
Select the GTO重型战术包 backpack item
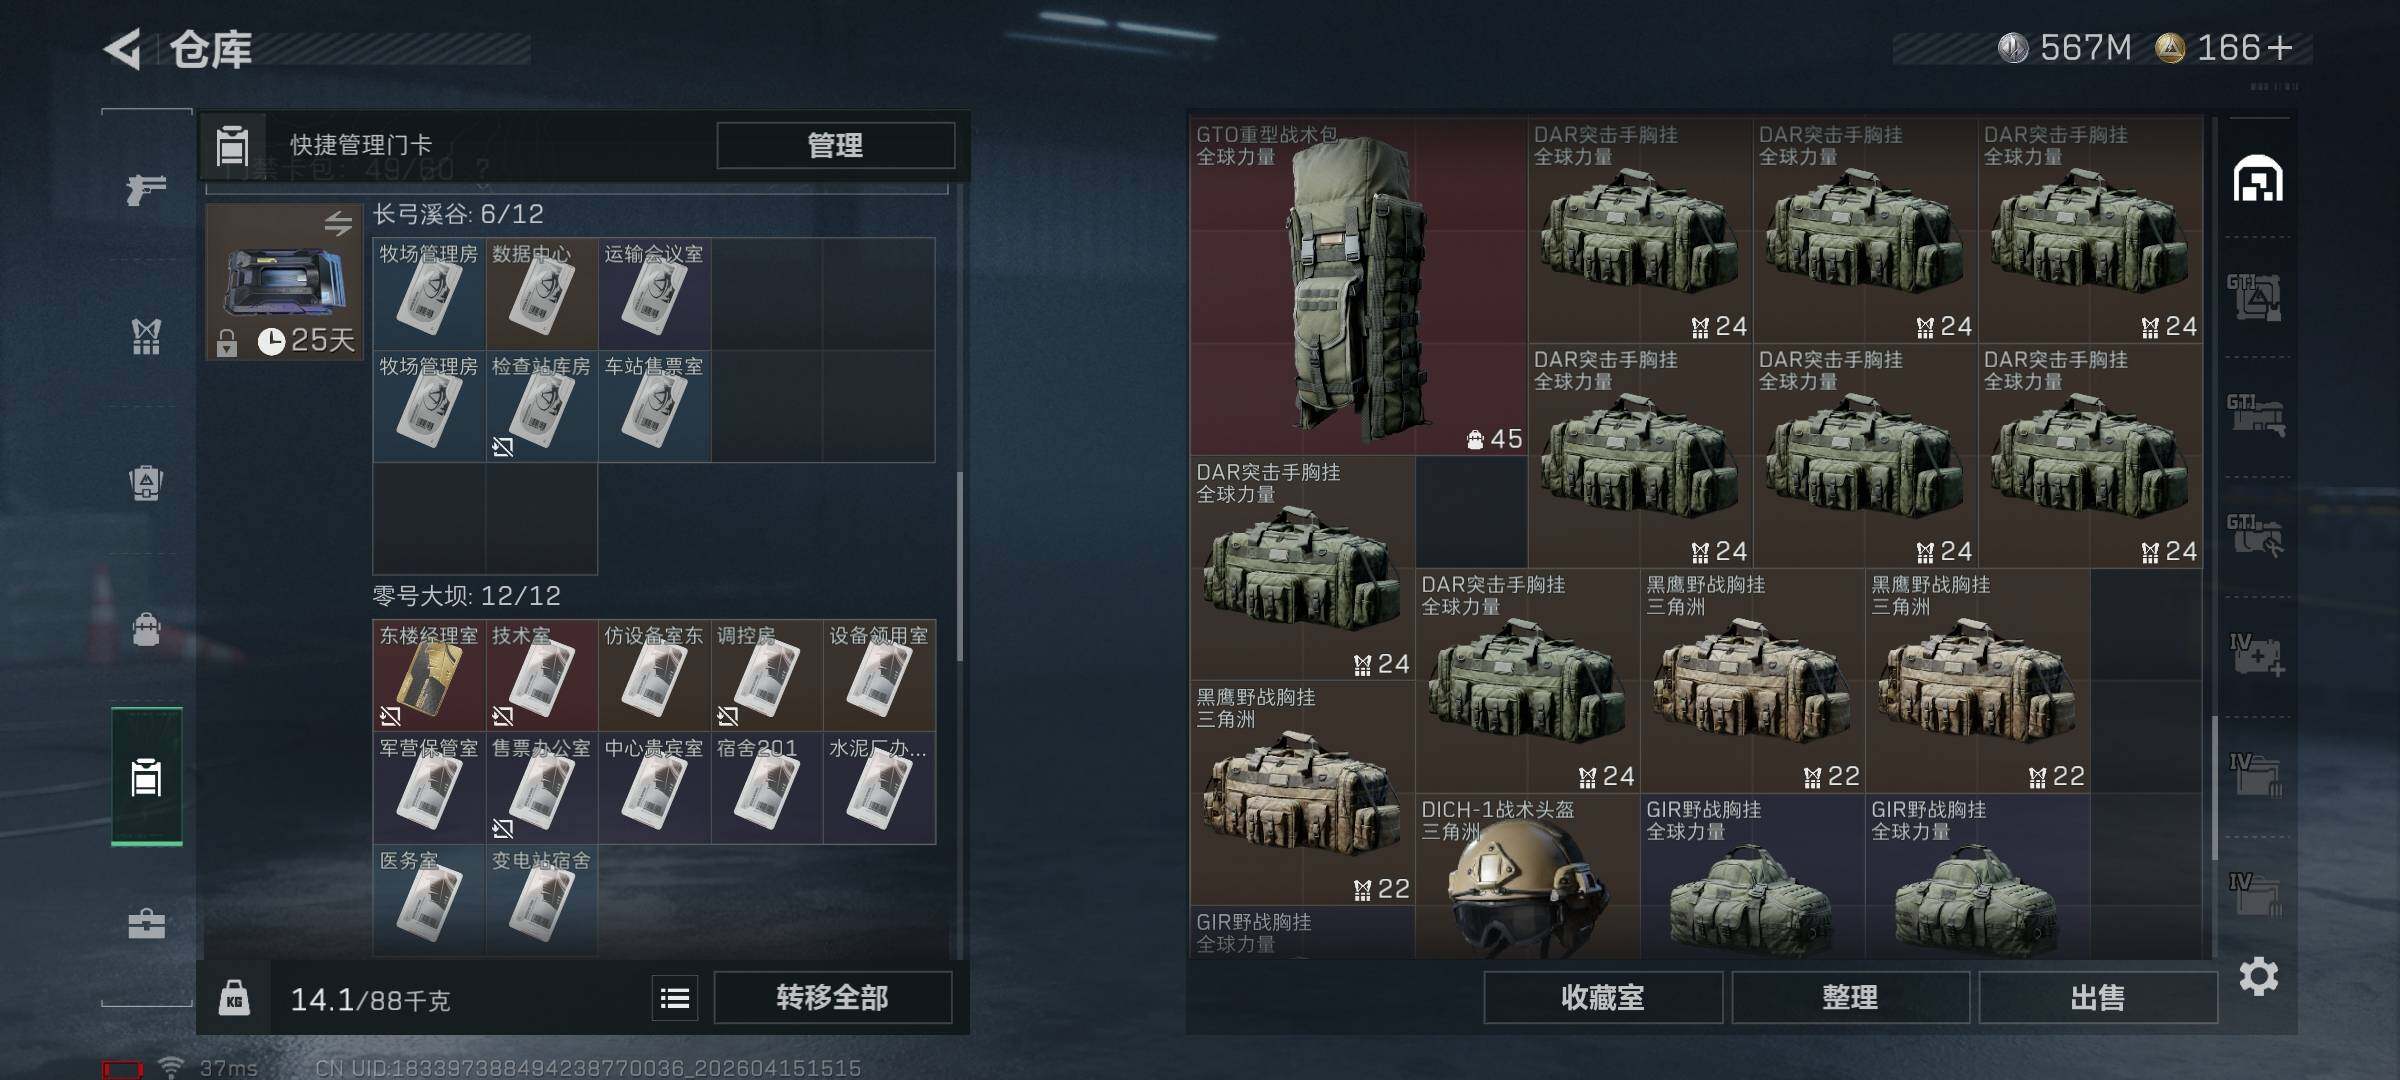(1358, 287)
